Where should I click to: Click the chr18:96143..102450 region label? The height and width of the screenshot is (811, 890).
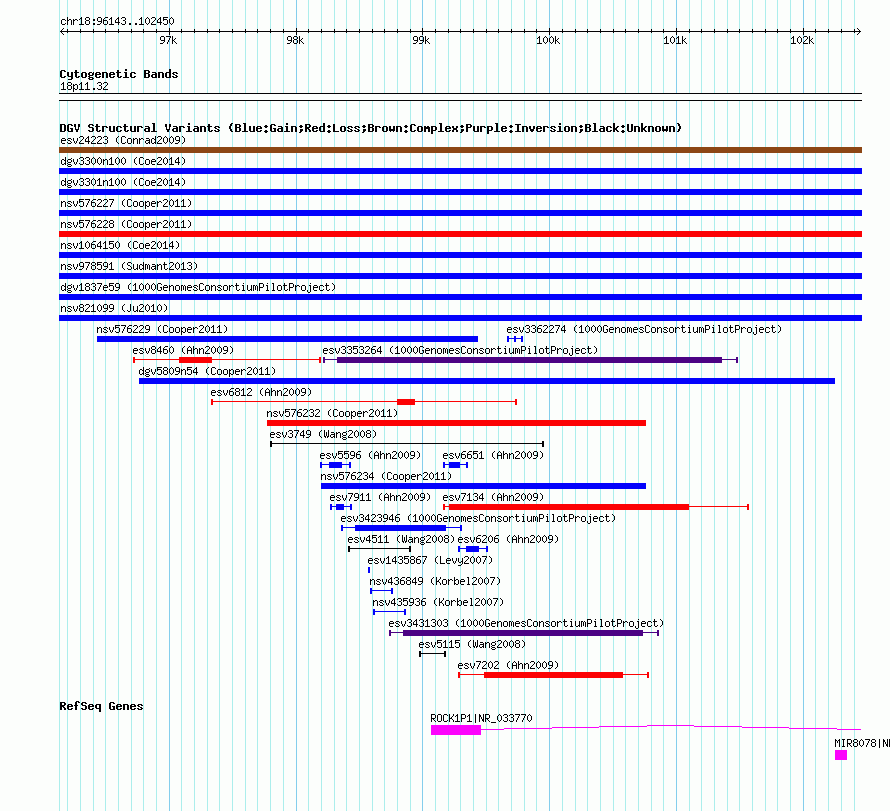click(117, 22)
